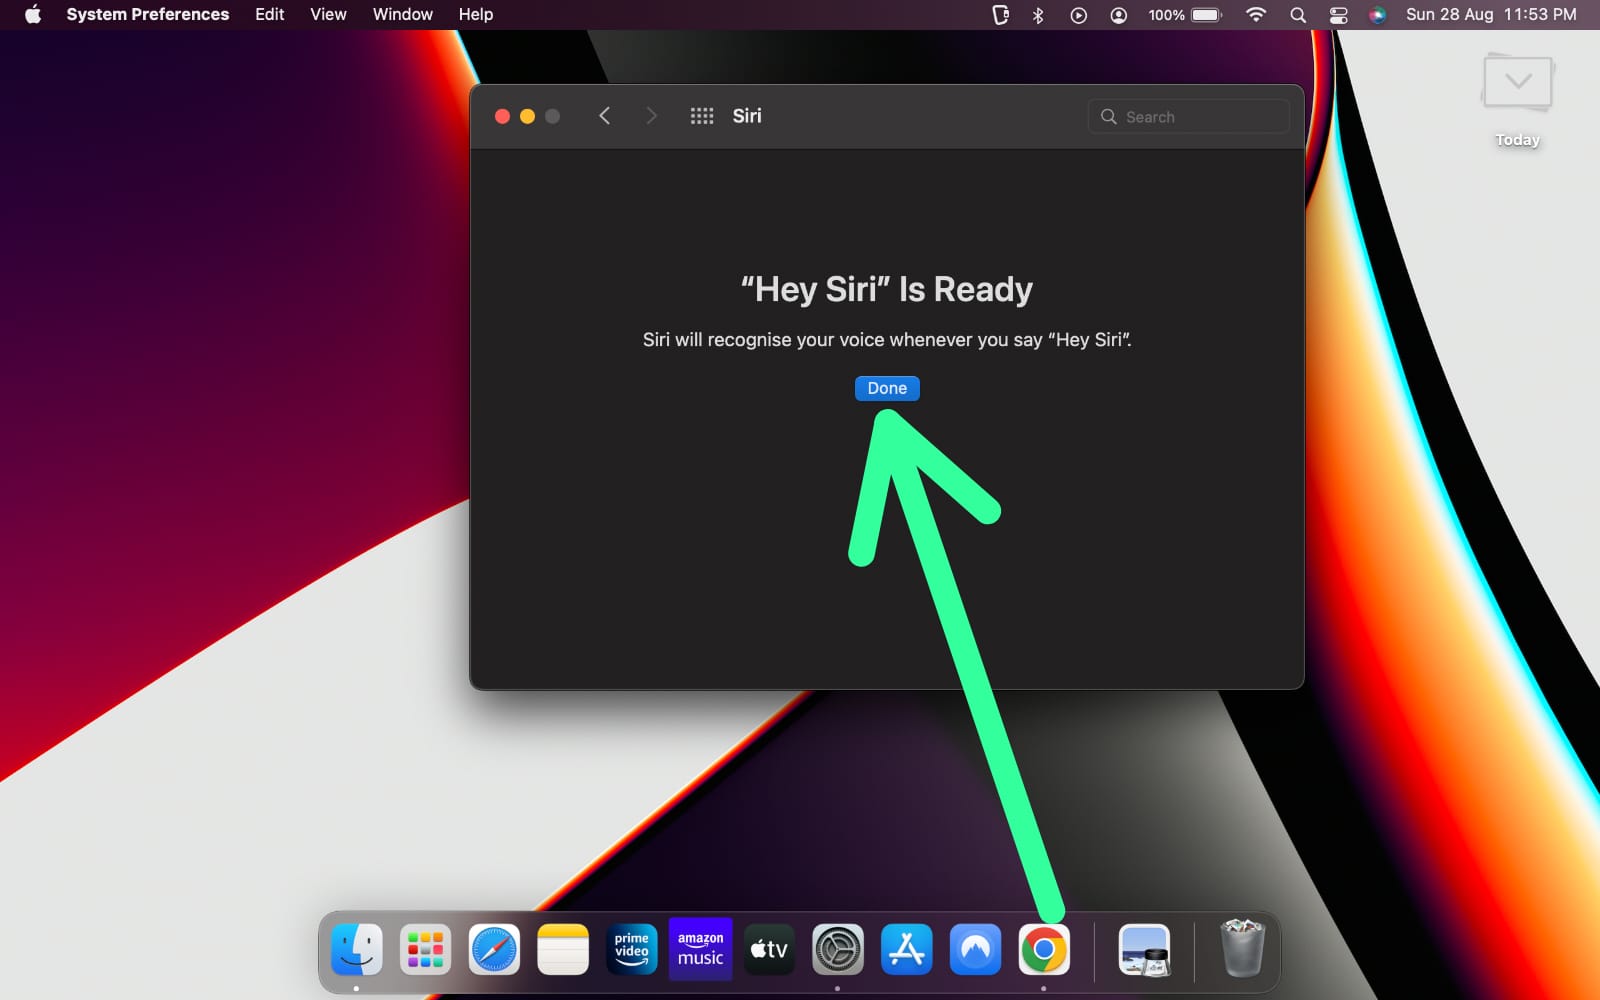
Task: Click System Preferences icon in the Dock
Action: 838,949
